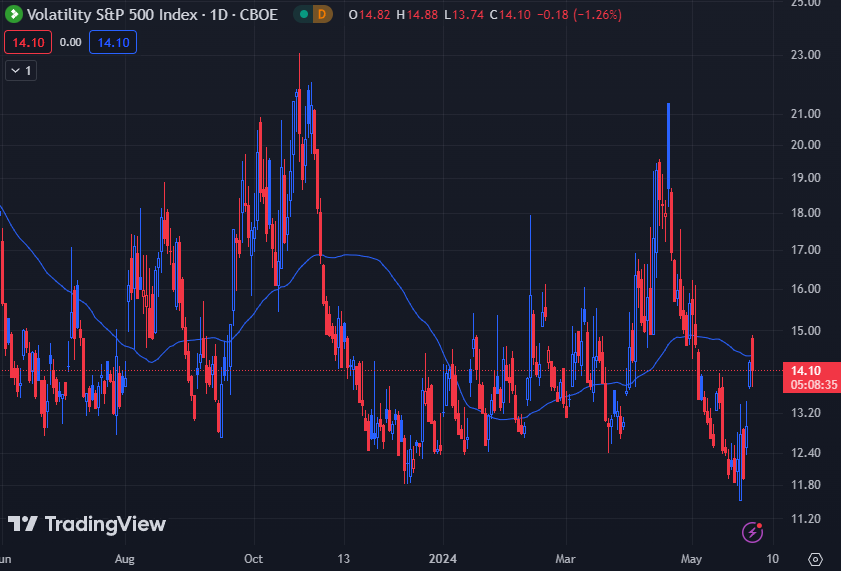Click the 21.00 price scale label
841x571 pixels.
[x=806, y=114]
